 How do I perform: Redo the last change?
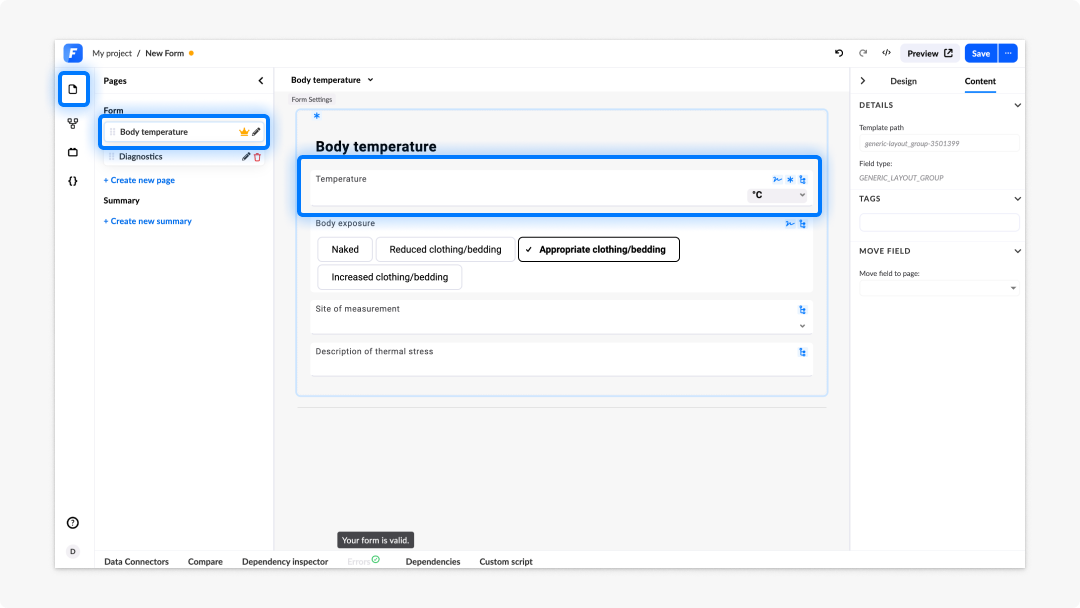pos(863,53)
